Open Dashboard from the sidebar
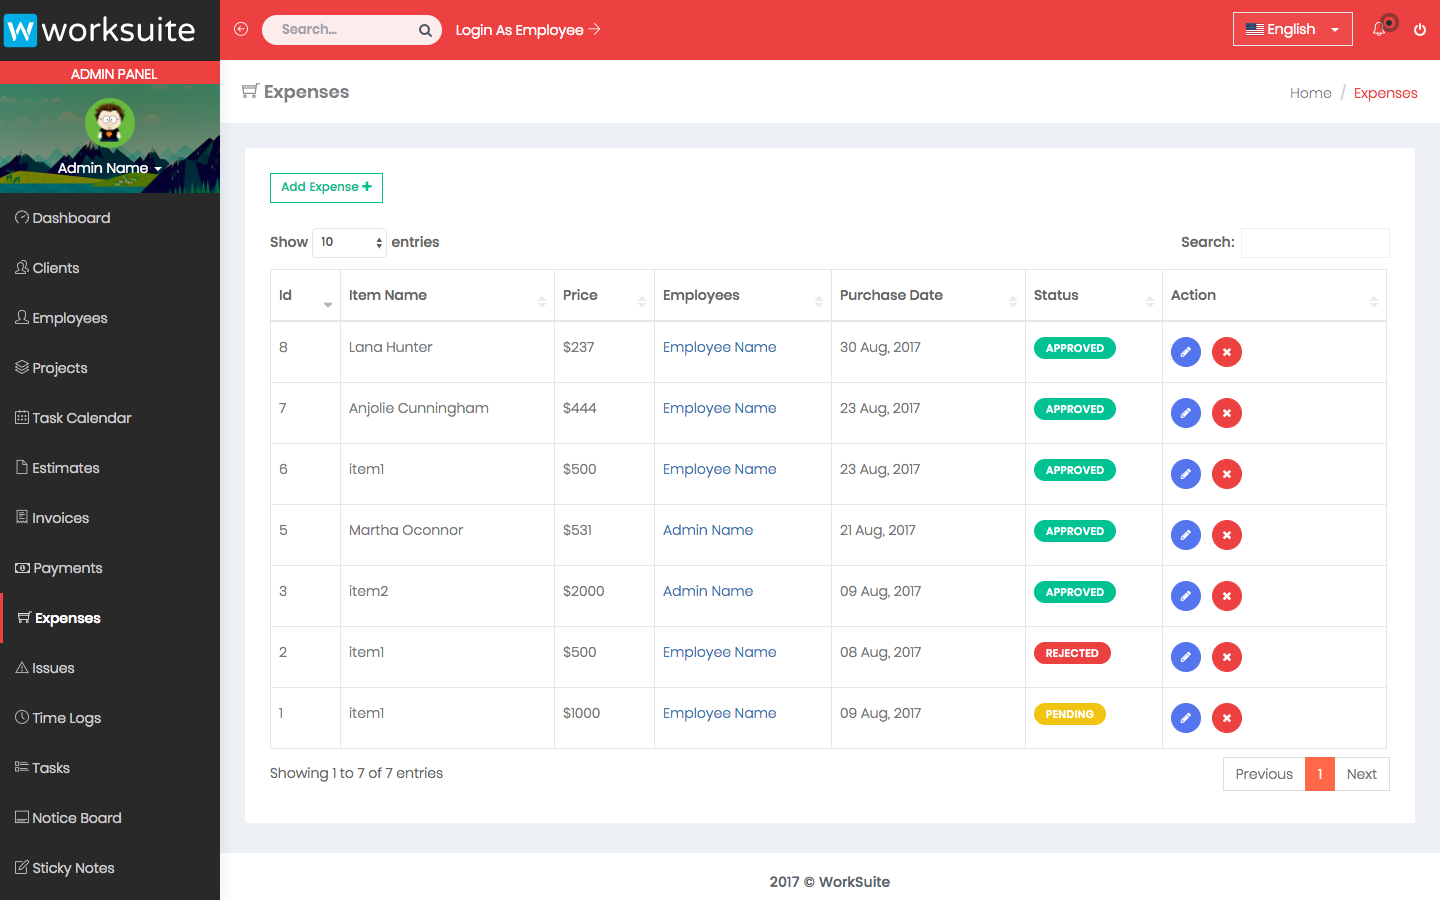Image resolution: width=1440 pixels, height=900 pixels. [71, 218]
